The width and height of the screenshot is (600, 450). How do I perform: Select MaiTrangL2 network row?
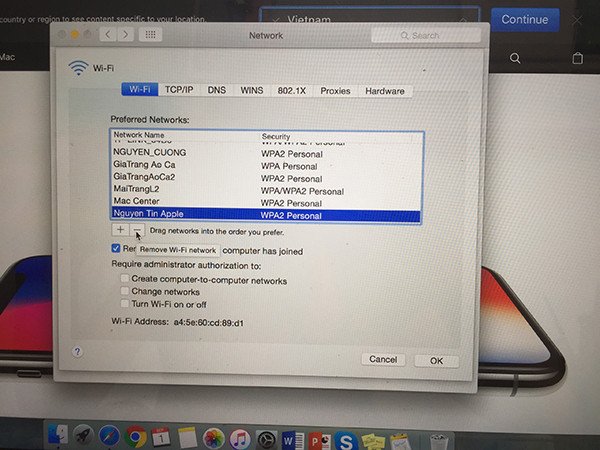[267, 189]
